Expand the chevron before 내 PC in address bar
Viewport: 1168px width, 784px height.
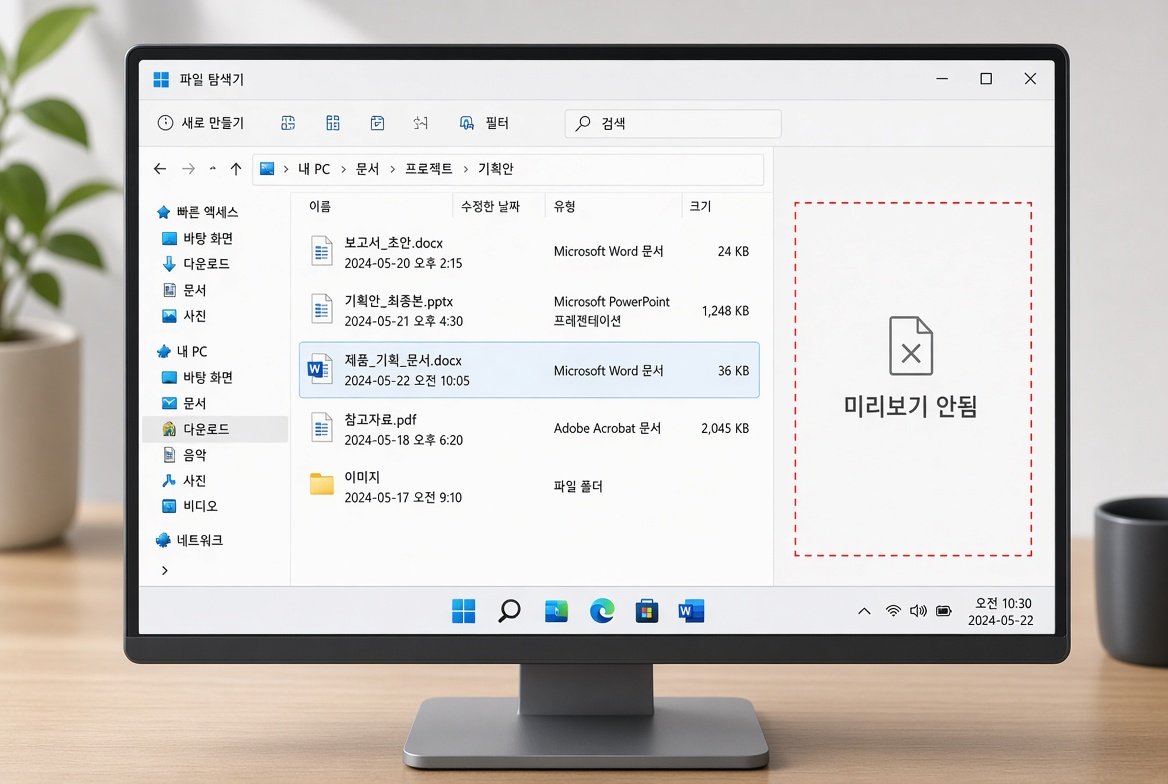pyautogui.click(x=286, y=170)
